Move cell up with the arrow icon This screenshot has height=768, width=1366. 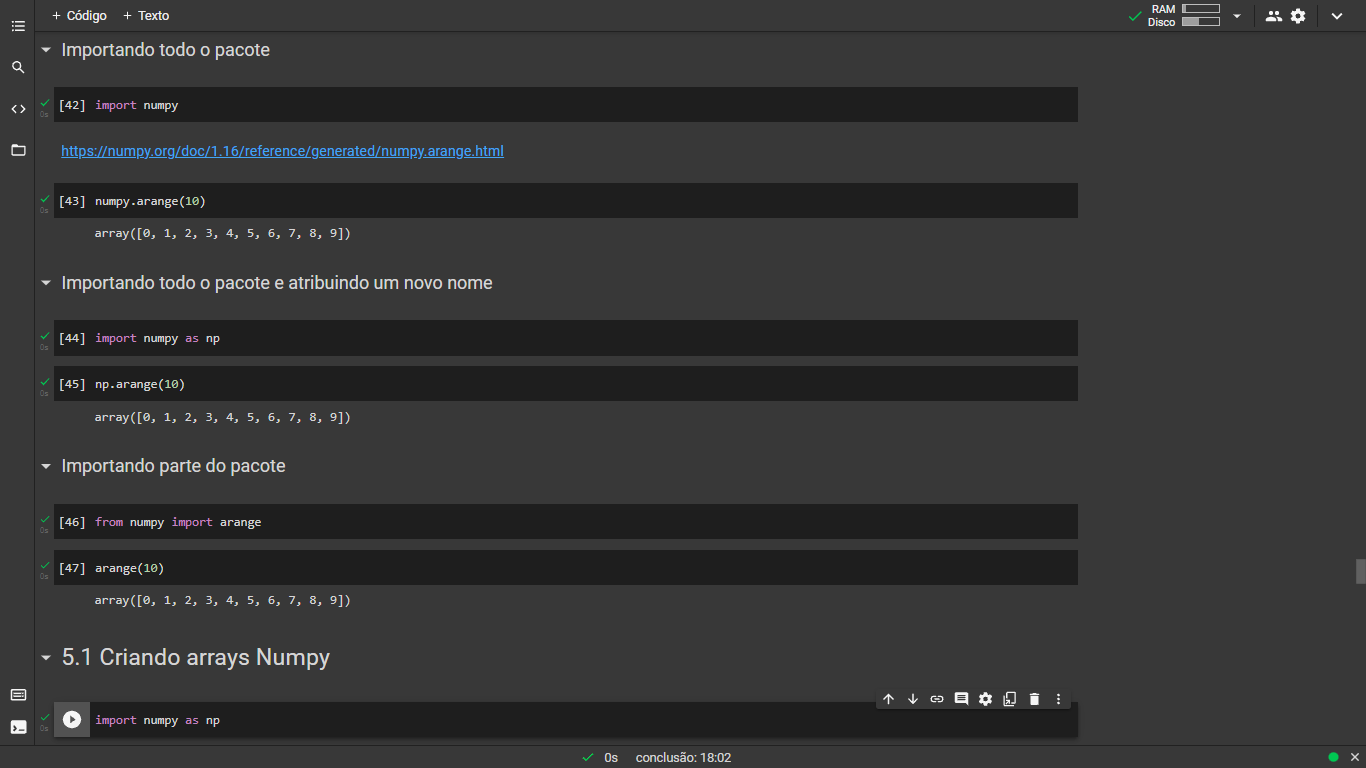pyautogui.click(x=888, y=699)
